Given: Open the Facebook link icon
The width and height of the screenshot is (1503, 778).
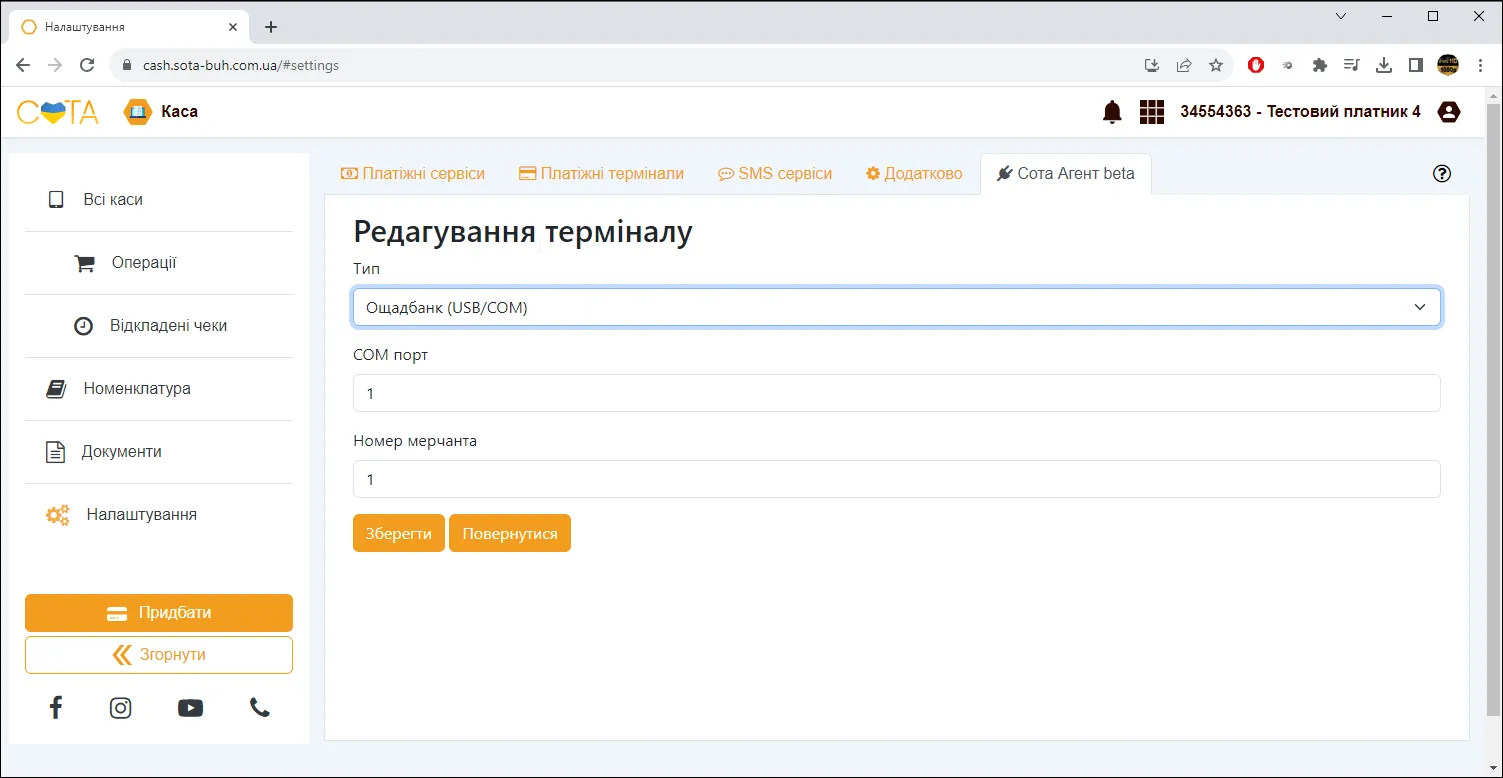Looking at the screenshot, I should click(x=56, y=708).
